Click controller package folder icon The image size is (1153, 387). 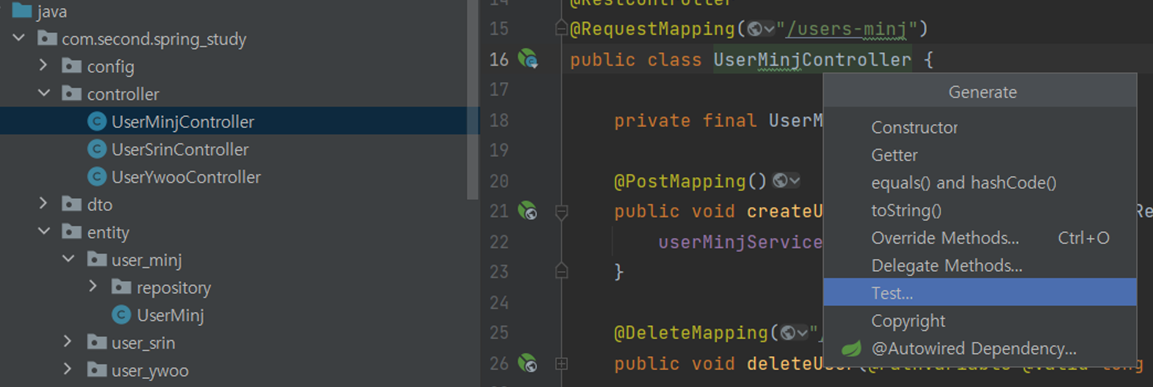(71, 94)
